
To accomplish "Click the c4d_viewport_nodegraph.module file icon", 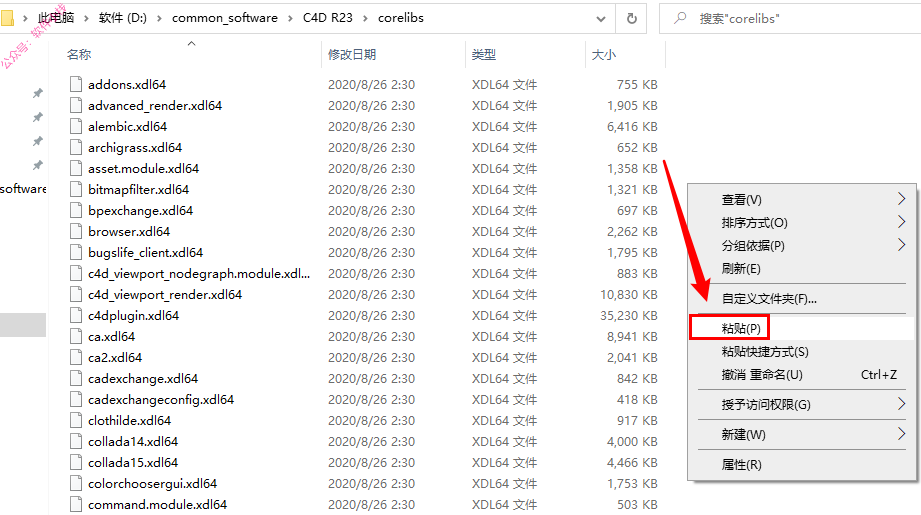I will point(76,274).
